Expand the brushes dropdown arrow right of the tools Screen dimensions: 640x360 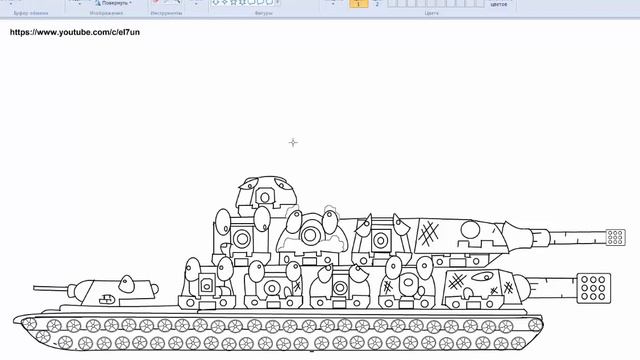pyautogui.click(x=196, y=4)
